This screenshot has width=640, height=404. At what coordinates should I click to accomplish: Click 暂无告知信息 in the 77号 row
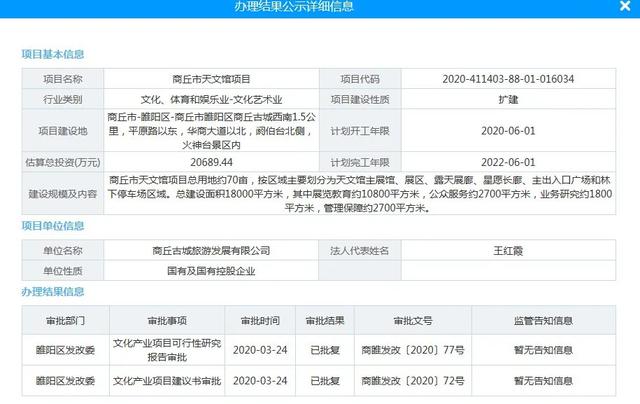pos(543,350)
